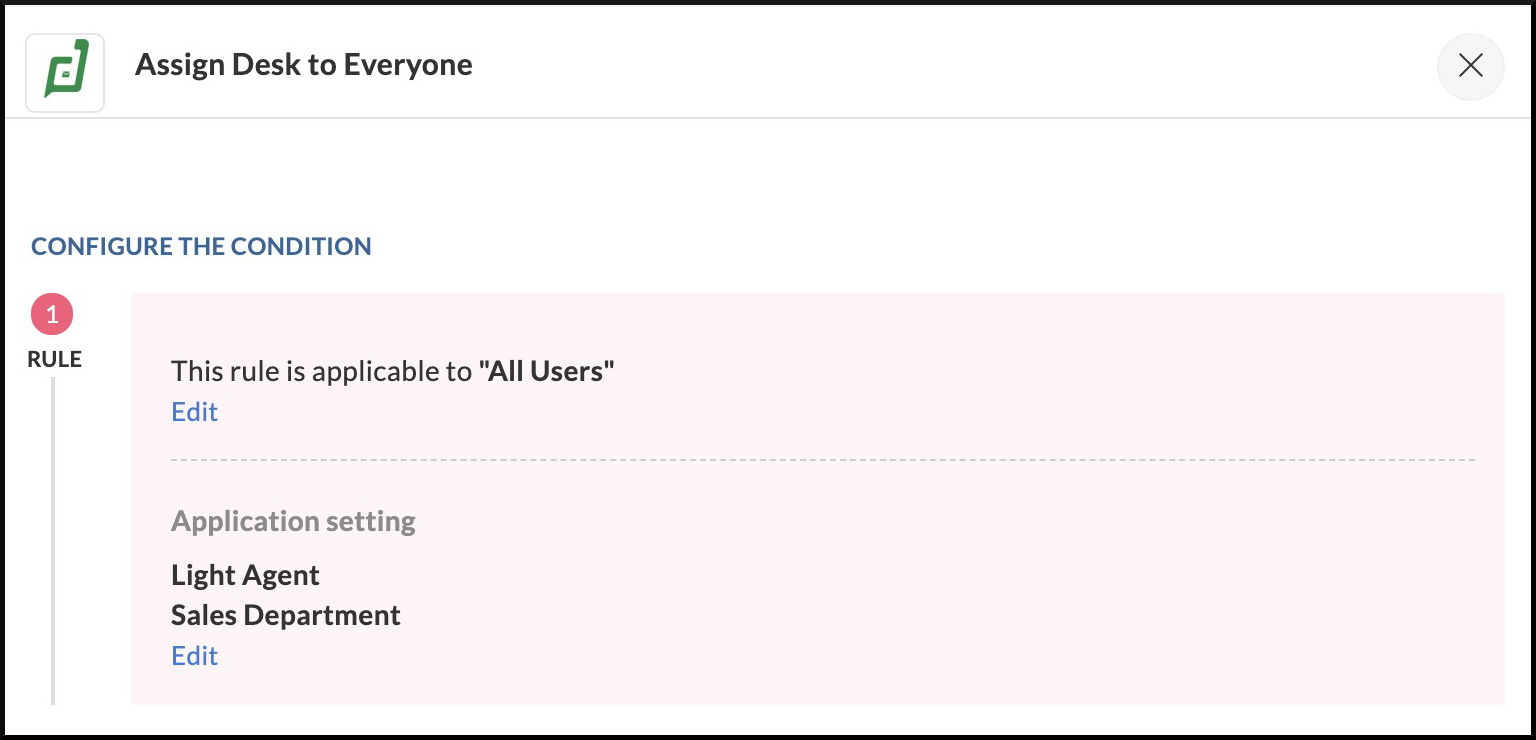Screen dimensions: 1536x740
Task: Click "This rule is applicable to" text
Action: [x=321, y=372]
